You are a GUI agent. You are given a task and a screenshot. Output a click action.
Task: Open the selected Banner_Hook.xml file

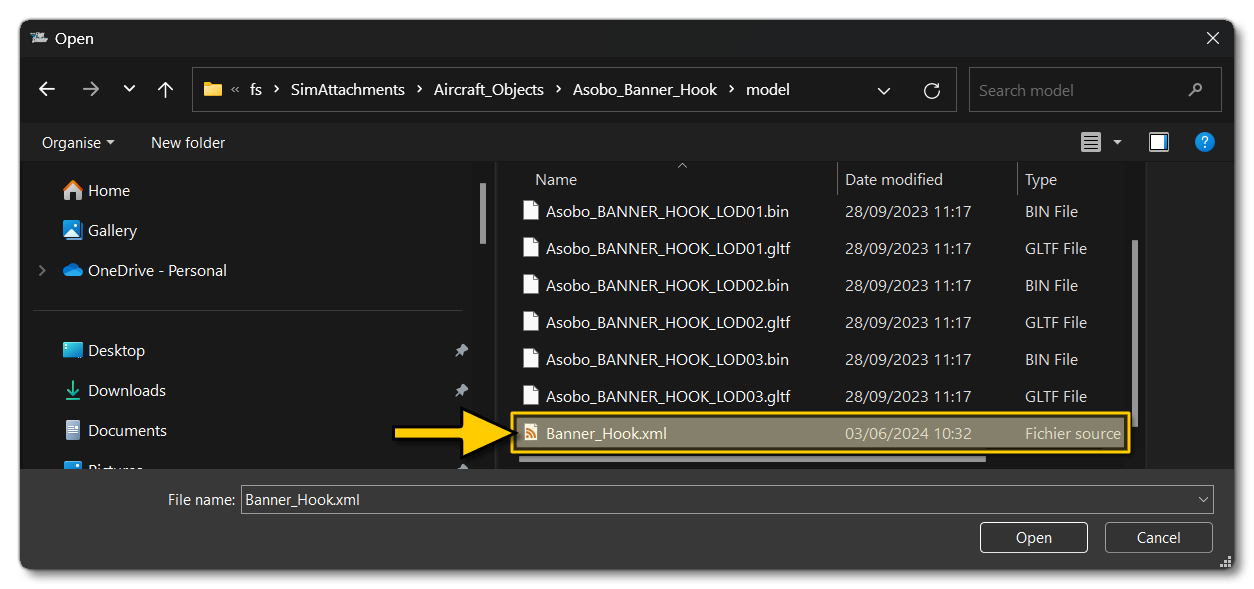(x=1033, y=537)
